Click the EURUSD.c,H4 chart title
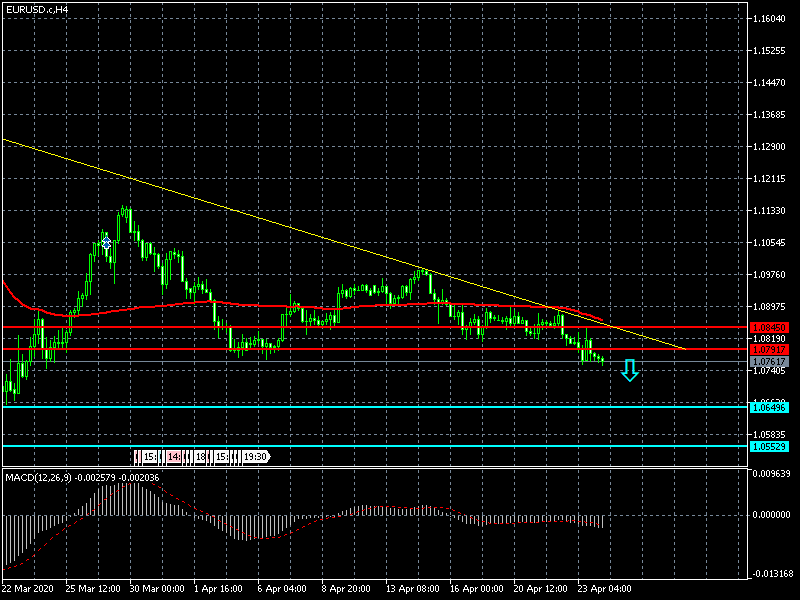 (x=37, y=9)
